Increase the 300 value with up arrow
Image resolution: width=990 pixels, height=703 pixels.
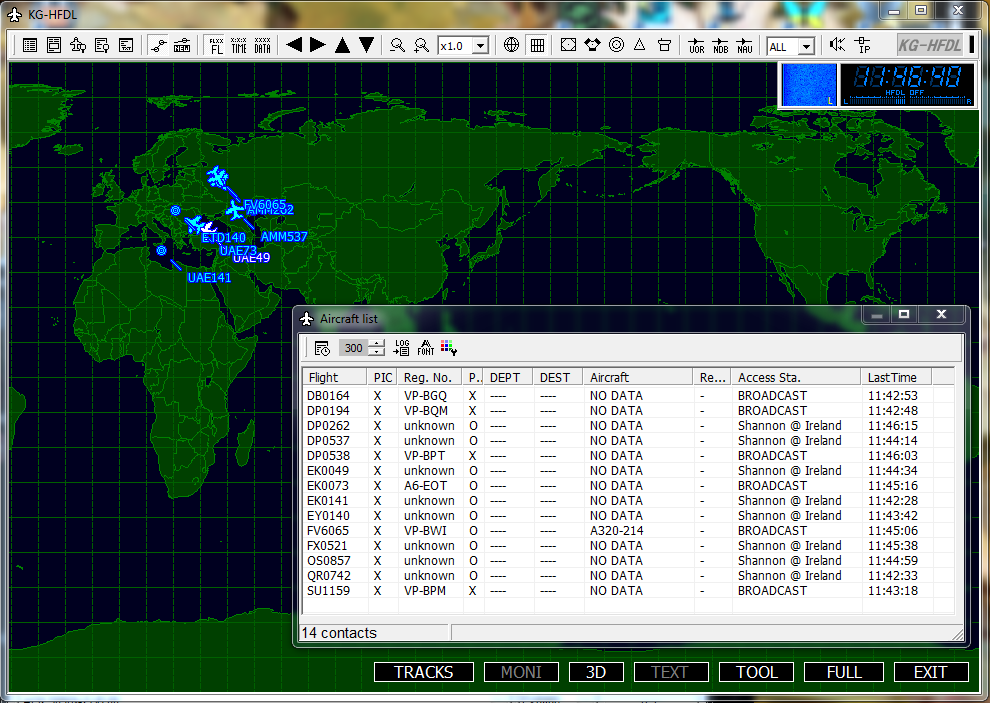[376, 344]
